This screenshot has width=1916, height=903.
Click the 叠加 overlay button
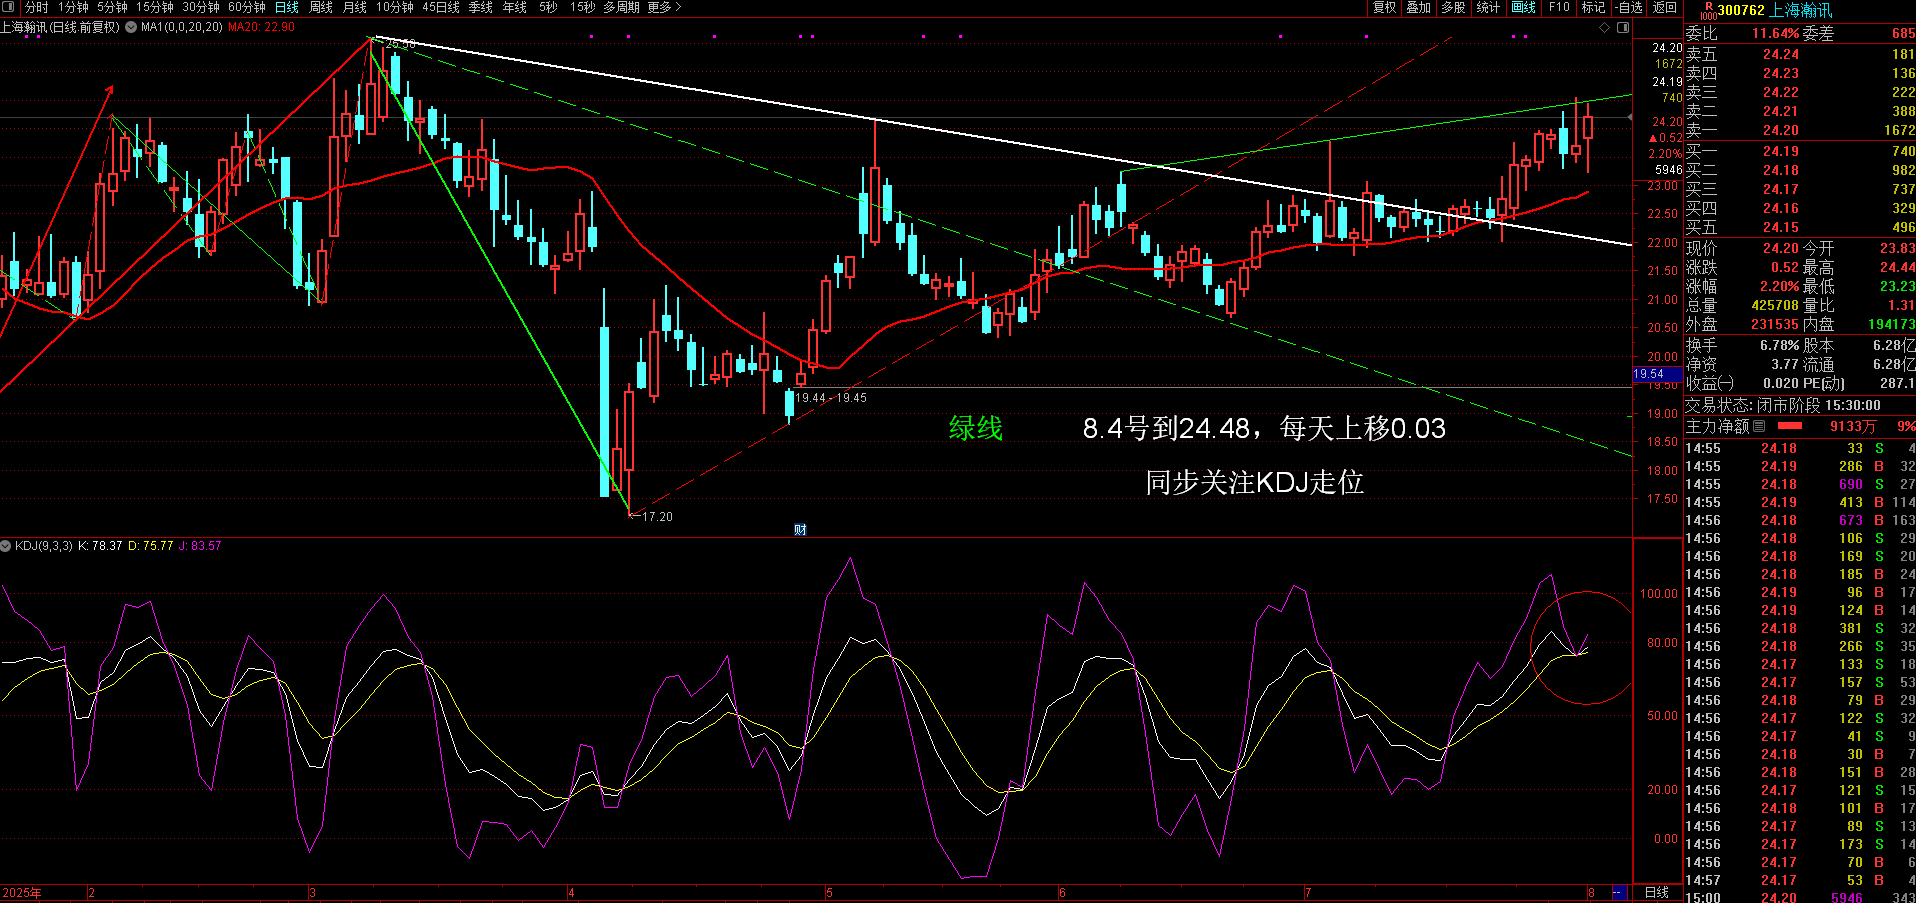1418,7
